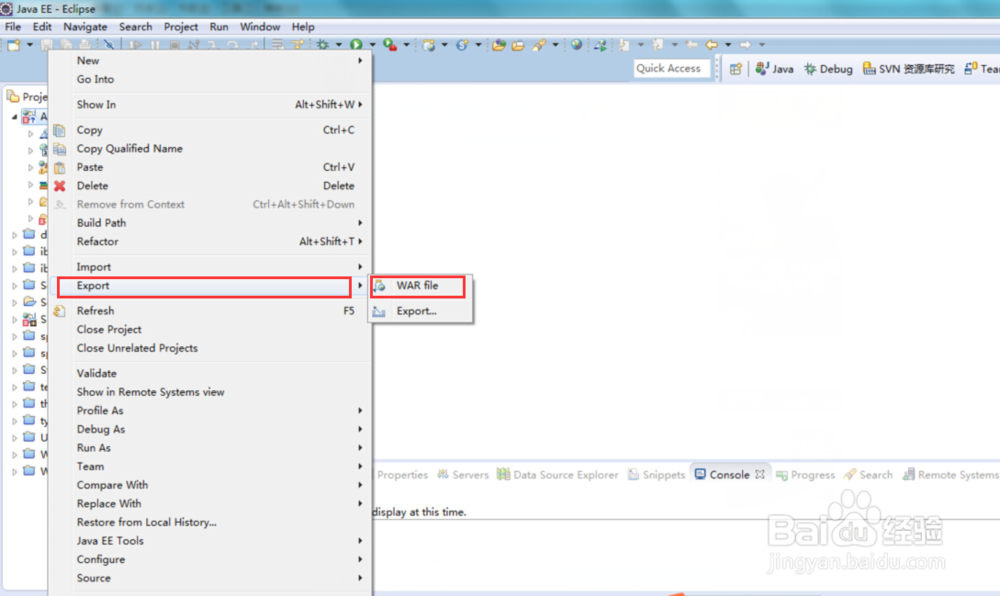Image resolution: width=1000 pixels, height=596 pixels.
Task: Open the Profile As submenu
Action: [210, 411]
